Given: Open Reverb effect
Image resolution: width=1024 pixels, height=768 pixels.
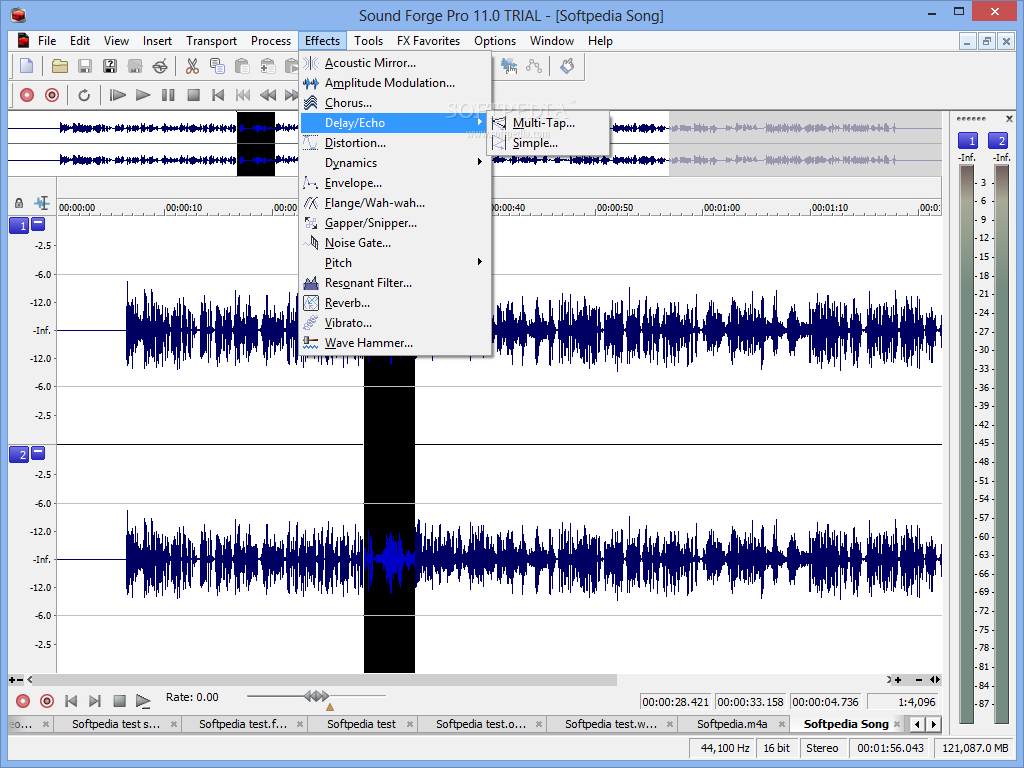Looking at the screenshot, I should [x=396, y=303].
